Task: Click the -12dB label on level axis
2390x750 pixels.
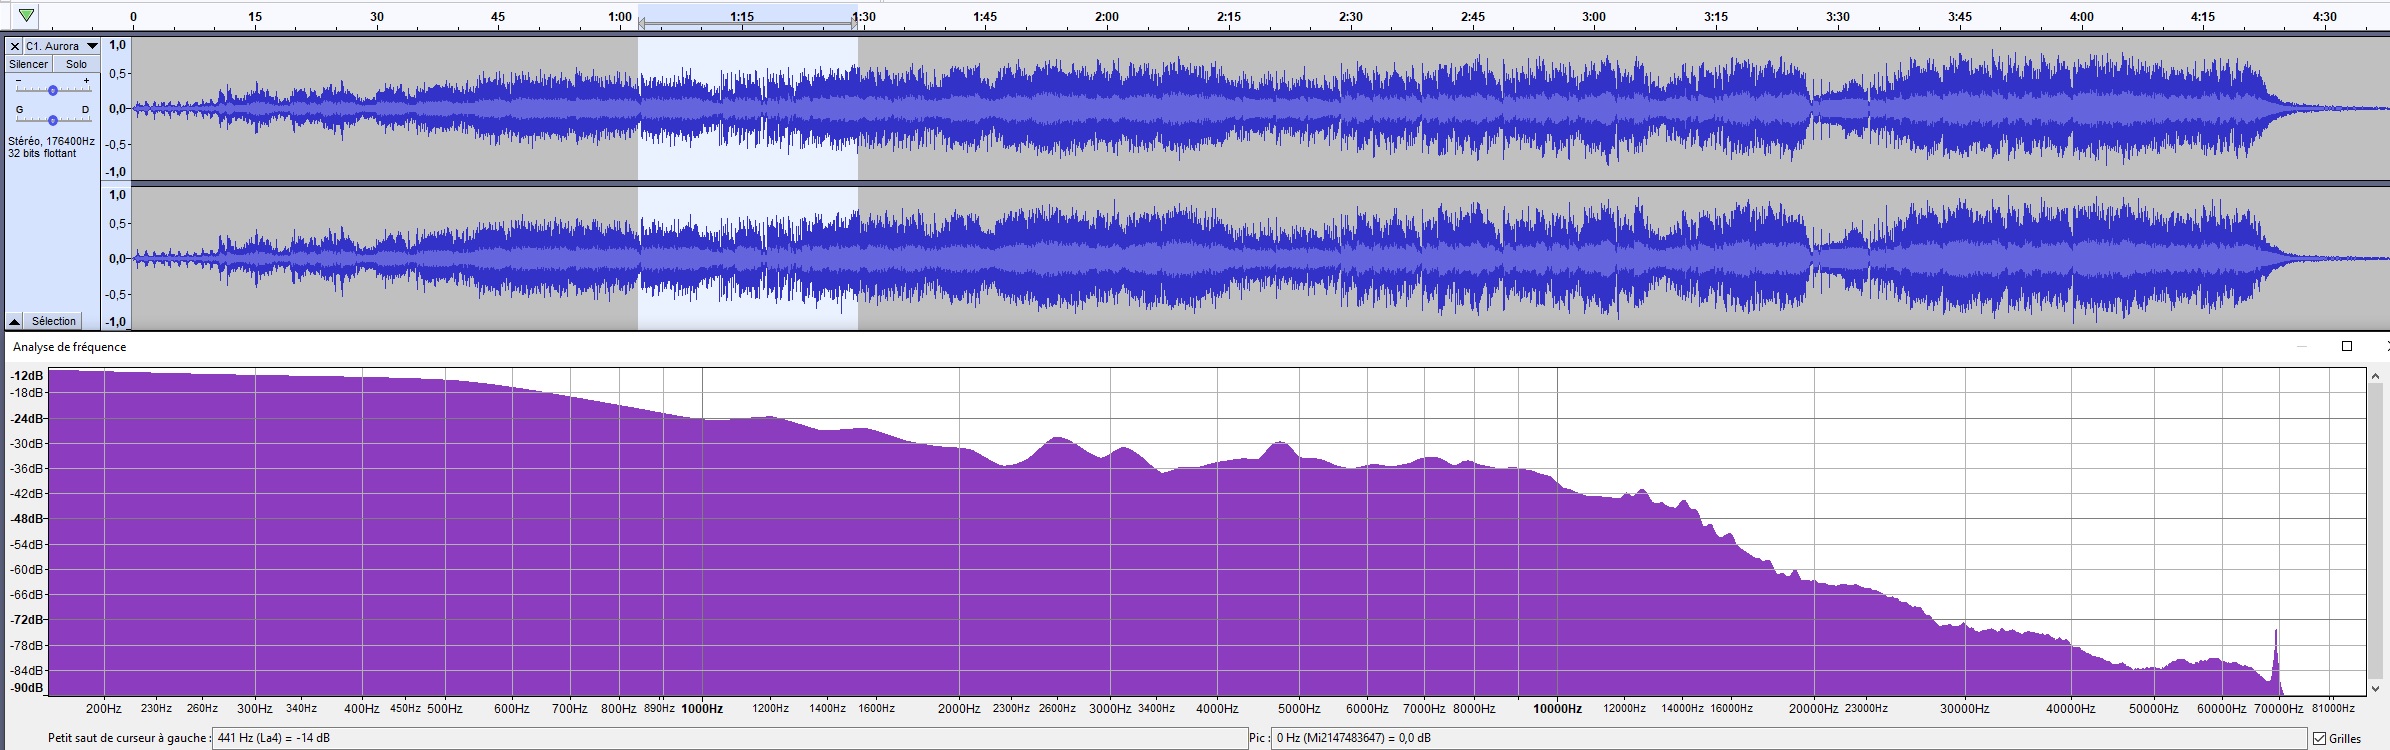Action: [x=28, y=376]
